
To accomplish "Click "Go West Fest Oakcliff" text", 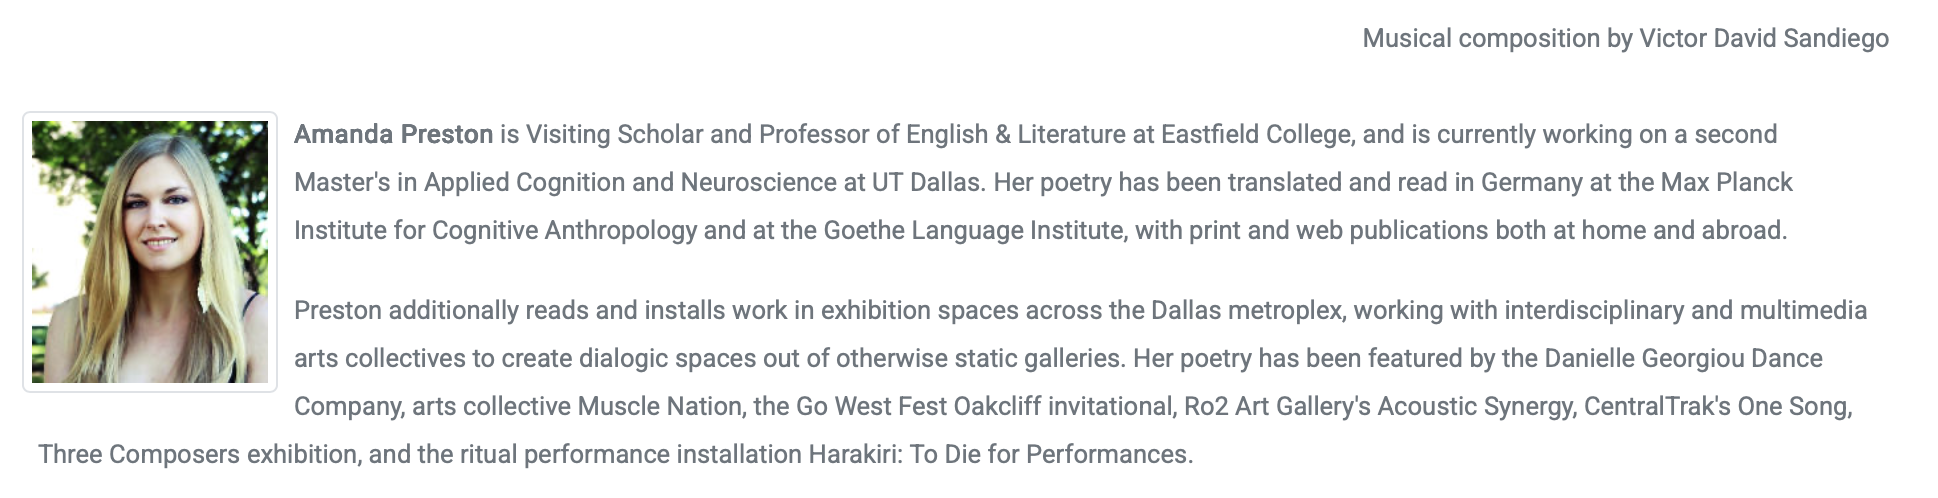I will pos(918,407).
